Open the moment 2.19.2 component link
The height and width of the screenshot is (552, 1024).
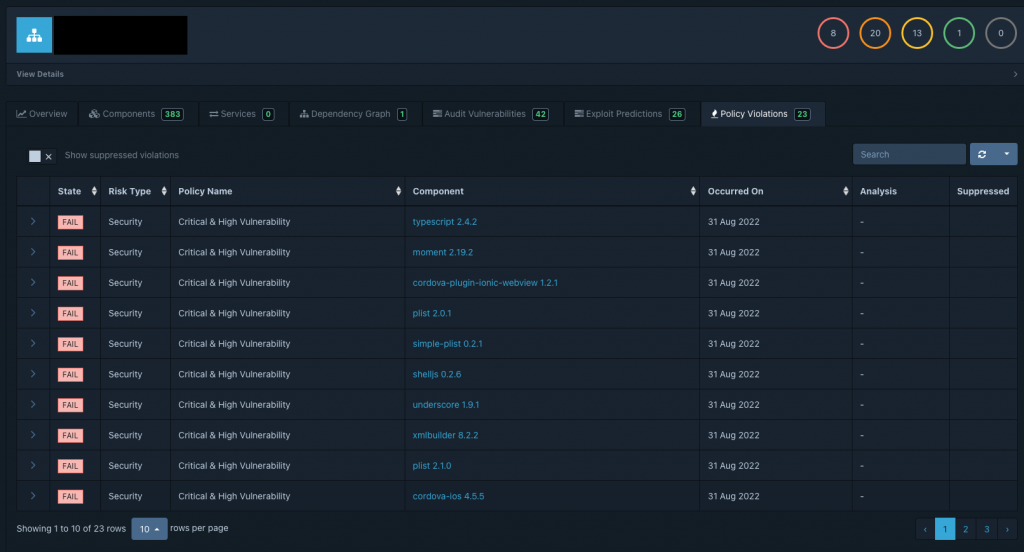pos(443,252)
